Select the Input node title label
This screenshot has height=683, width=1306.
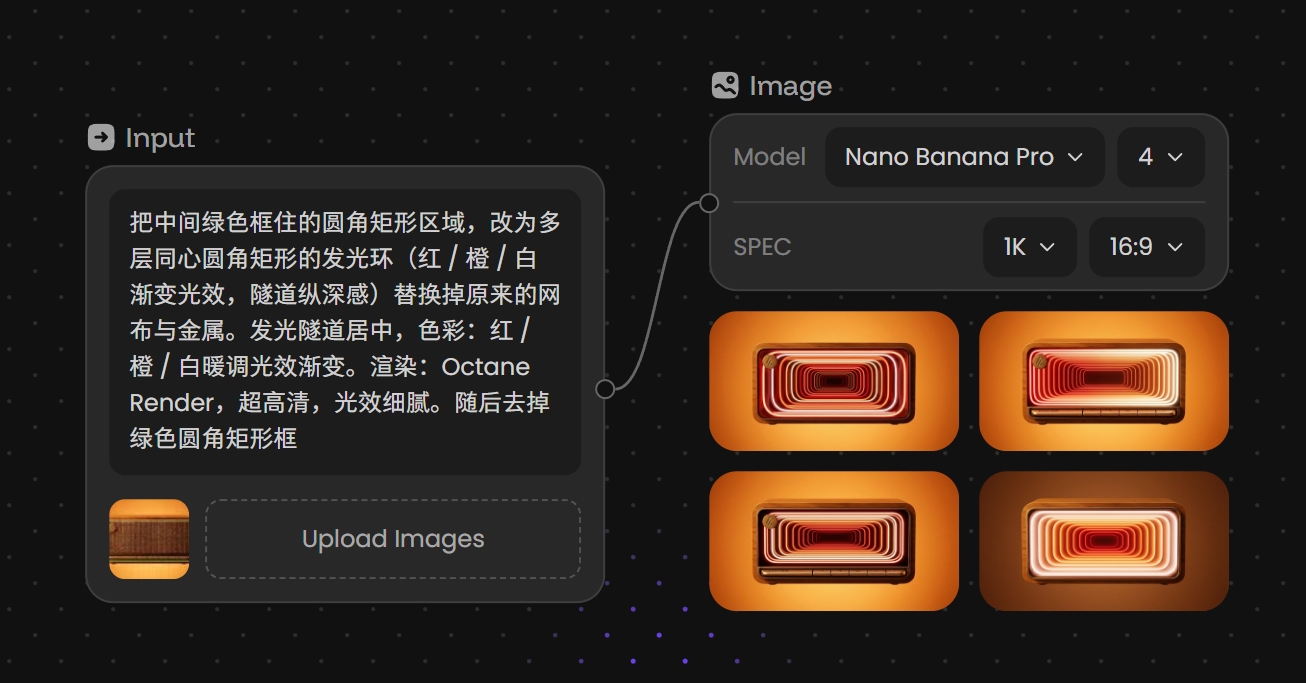pyautogui.click(x=160, y=138)
